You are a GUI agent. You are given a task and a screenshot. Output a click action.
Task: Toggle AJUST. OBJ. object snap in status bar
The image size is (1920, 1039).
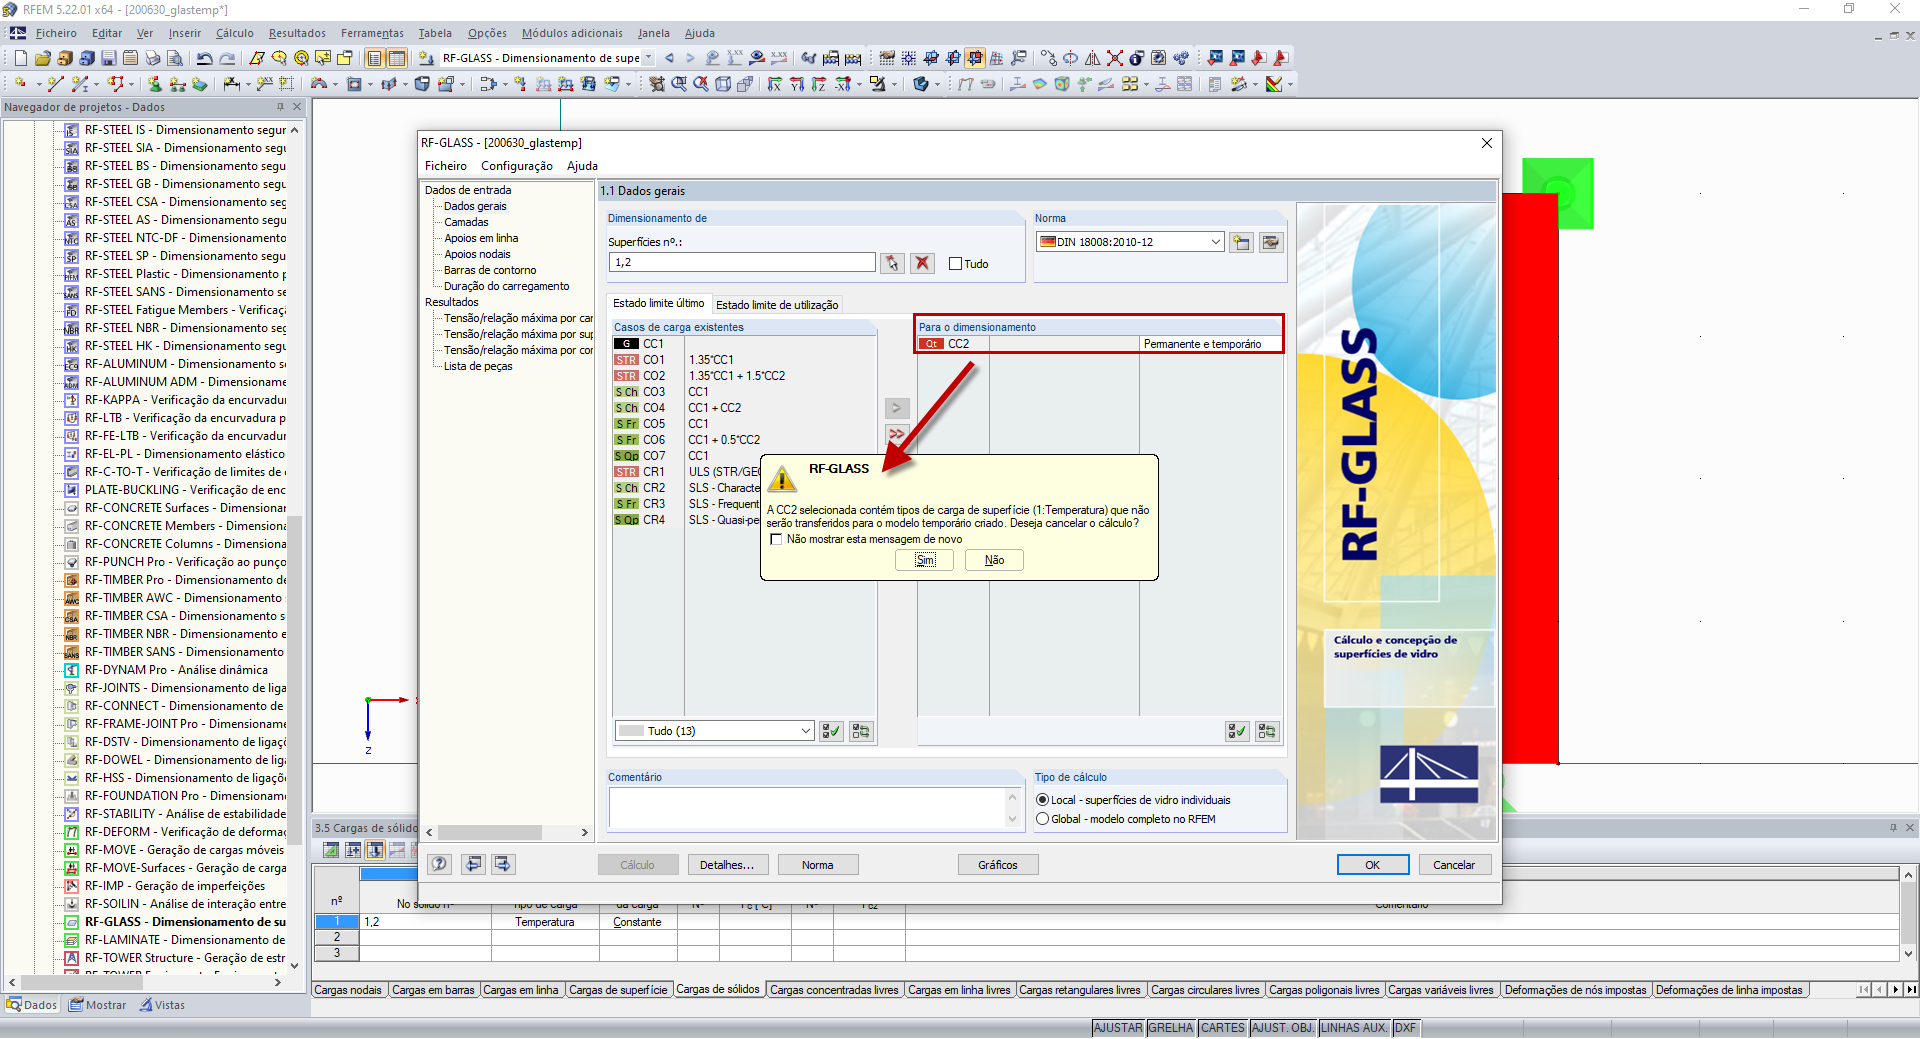pyautogui.click(x=1283, y=1028)
